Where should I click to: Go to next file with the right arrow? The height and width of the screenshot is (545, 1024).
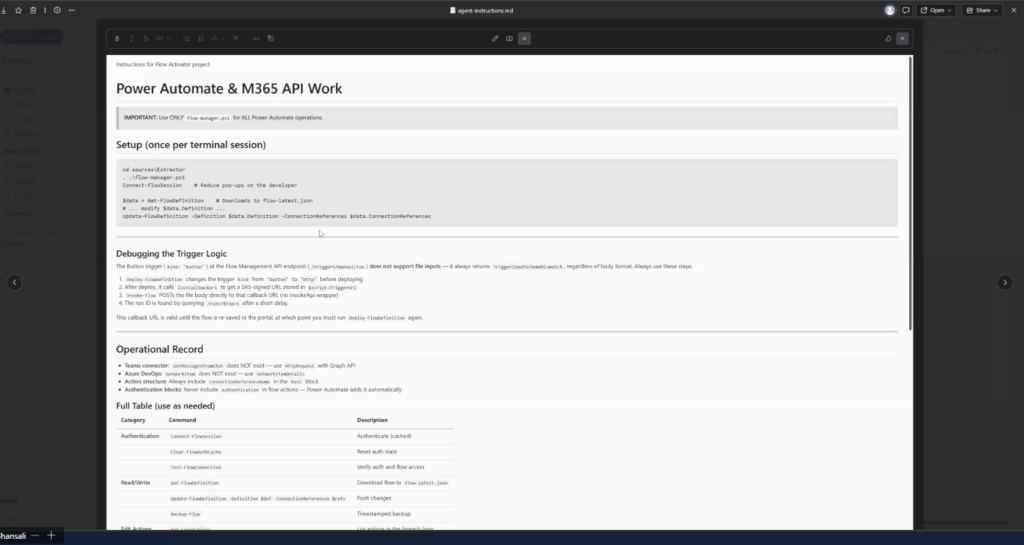(1005, 283)
